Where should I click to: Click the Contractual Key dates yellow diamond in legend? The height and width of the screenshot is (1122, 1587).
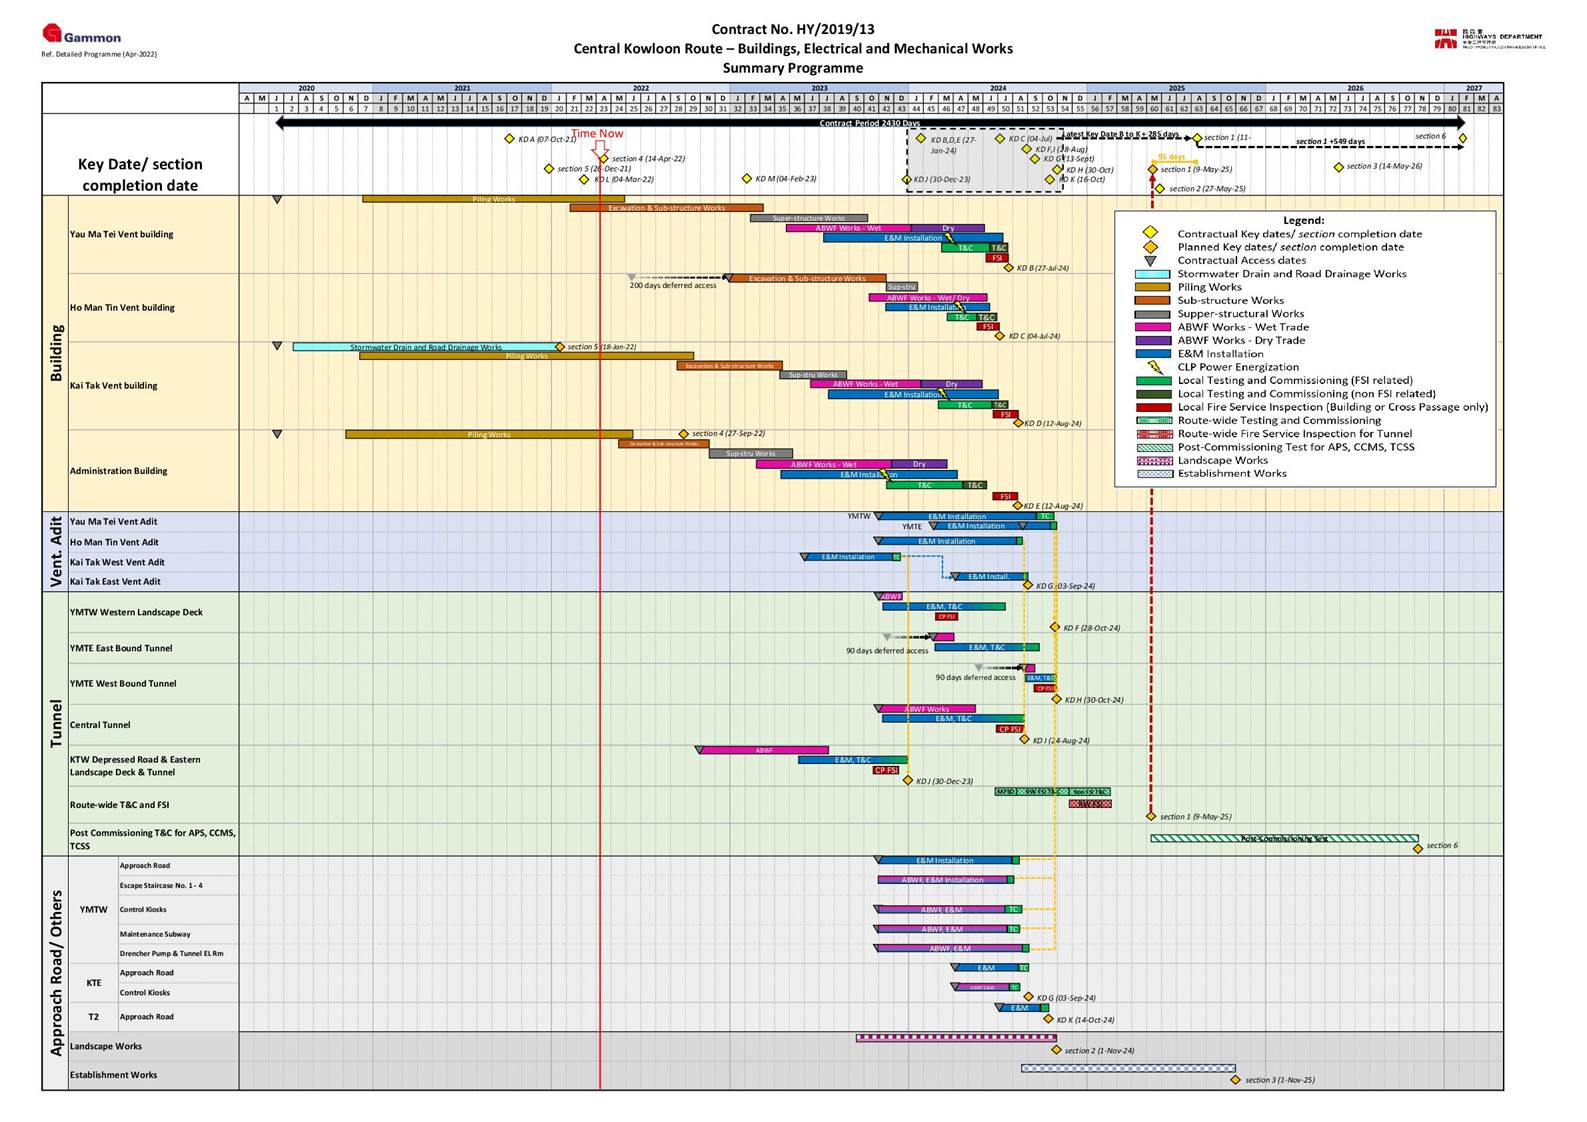pyautogui.click(x=1151, y=233)
